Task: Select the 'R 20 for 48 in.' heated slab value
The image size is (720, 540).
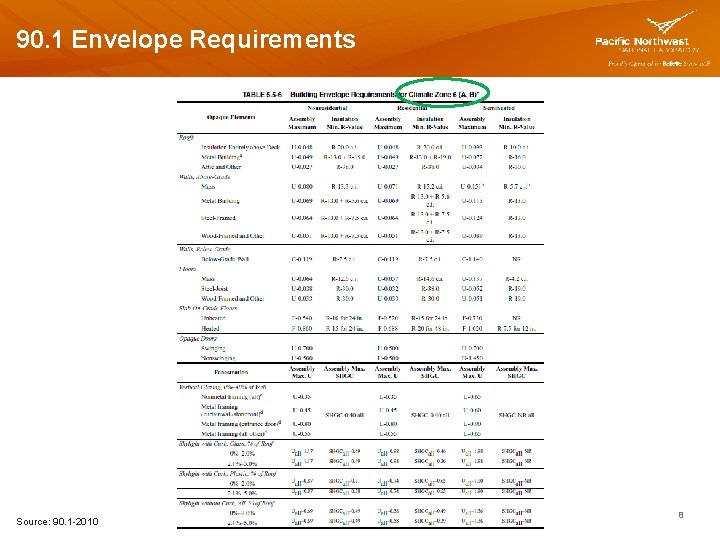Action: click(x=430, y=329)
